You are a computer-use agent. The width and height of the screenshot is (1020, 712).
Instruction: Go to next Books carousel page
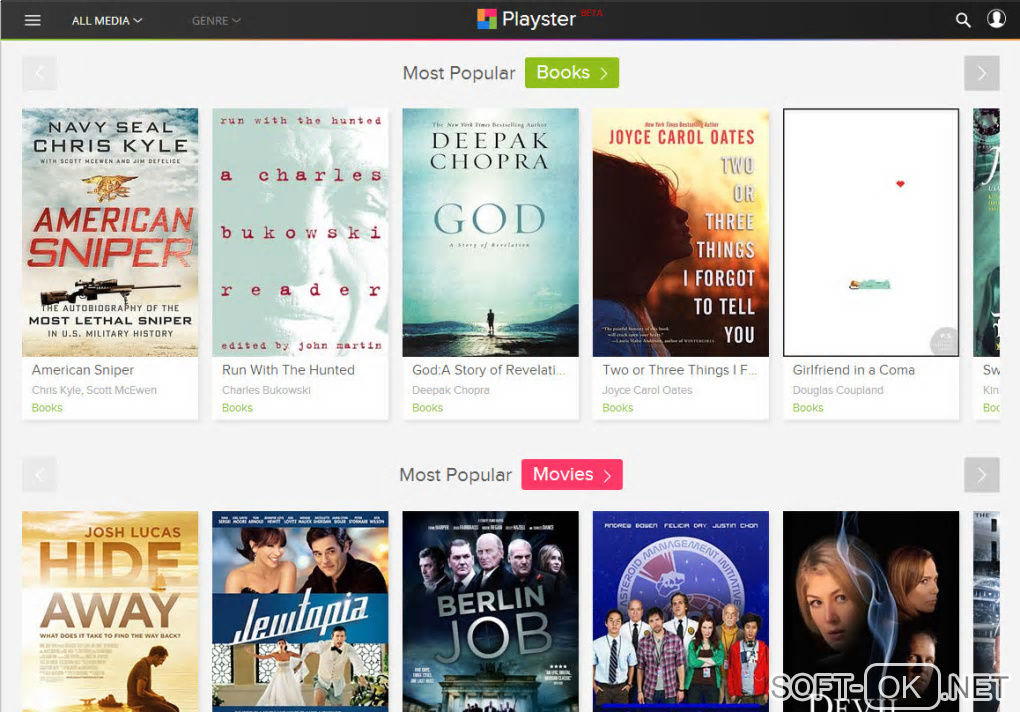click(x=981, y=73)
